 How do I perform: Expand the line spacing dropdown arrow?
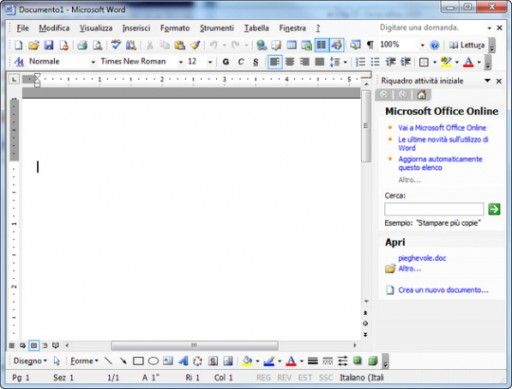[345, 62]
